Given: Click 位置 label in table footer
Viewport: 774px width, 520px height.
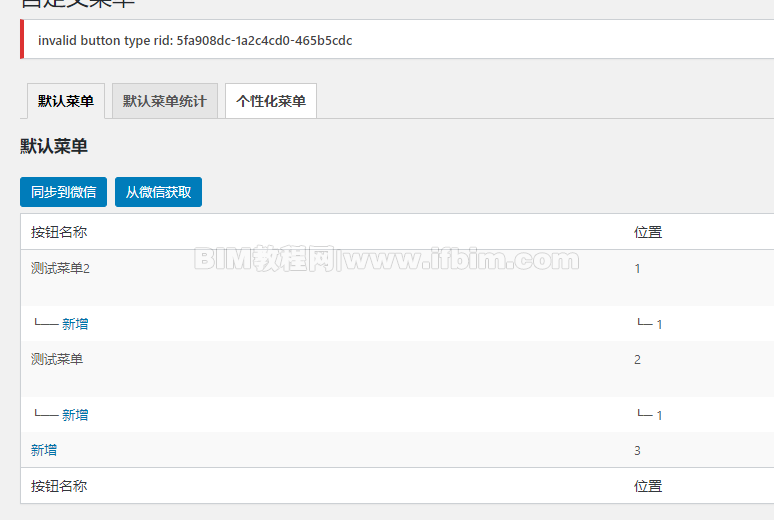Looking at the screenshot, I should point(648,486).
